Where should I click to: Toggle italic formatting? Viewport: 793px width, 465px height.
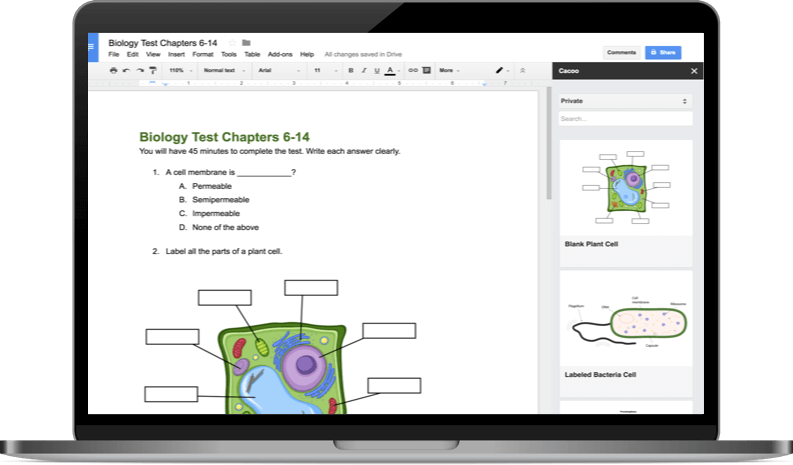point(363,71)
